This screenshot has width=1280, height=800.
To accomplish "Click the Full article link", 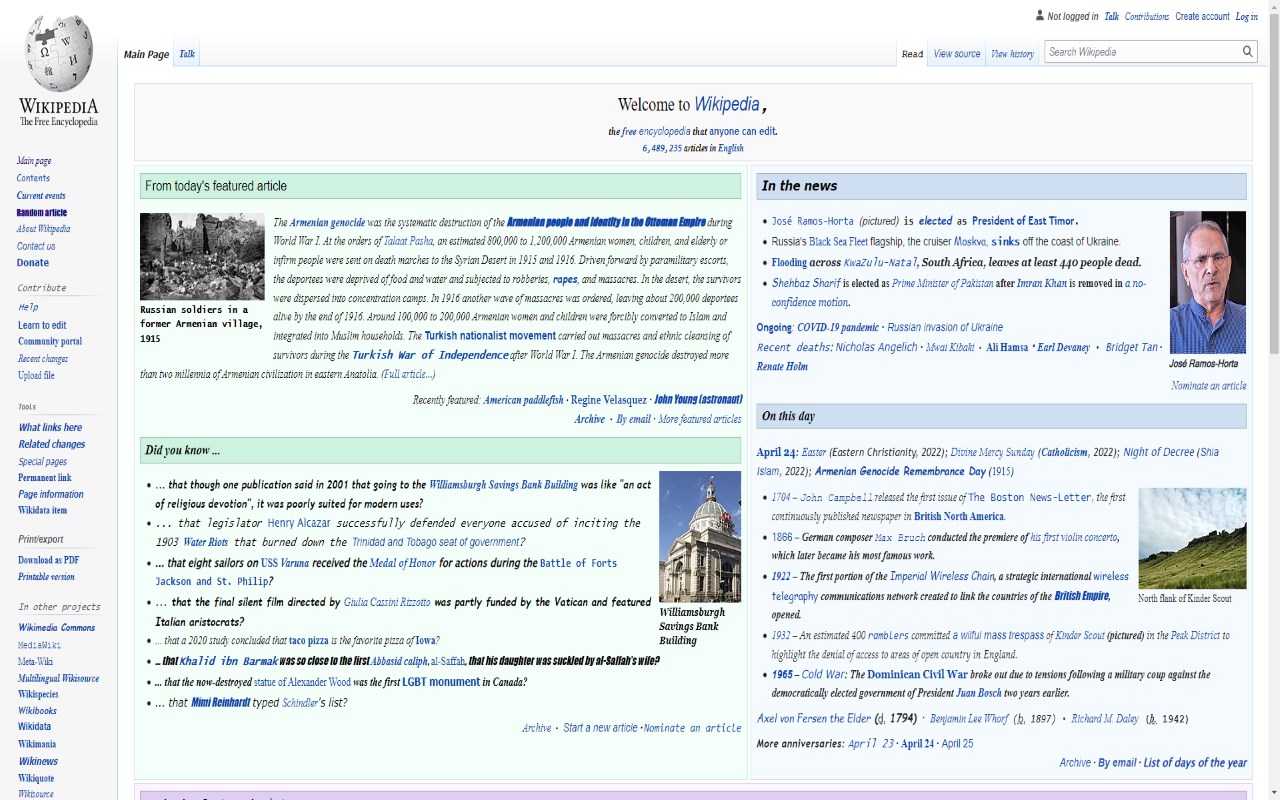I will pyautogui.click(x=408, y=374).
